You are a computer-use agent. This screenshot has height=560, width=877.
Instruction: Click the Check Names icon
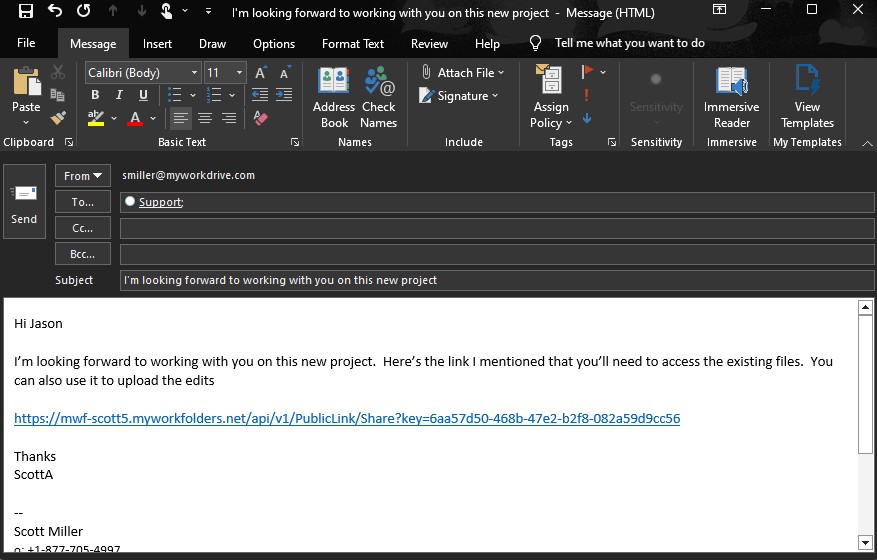pos(378,97)
